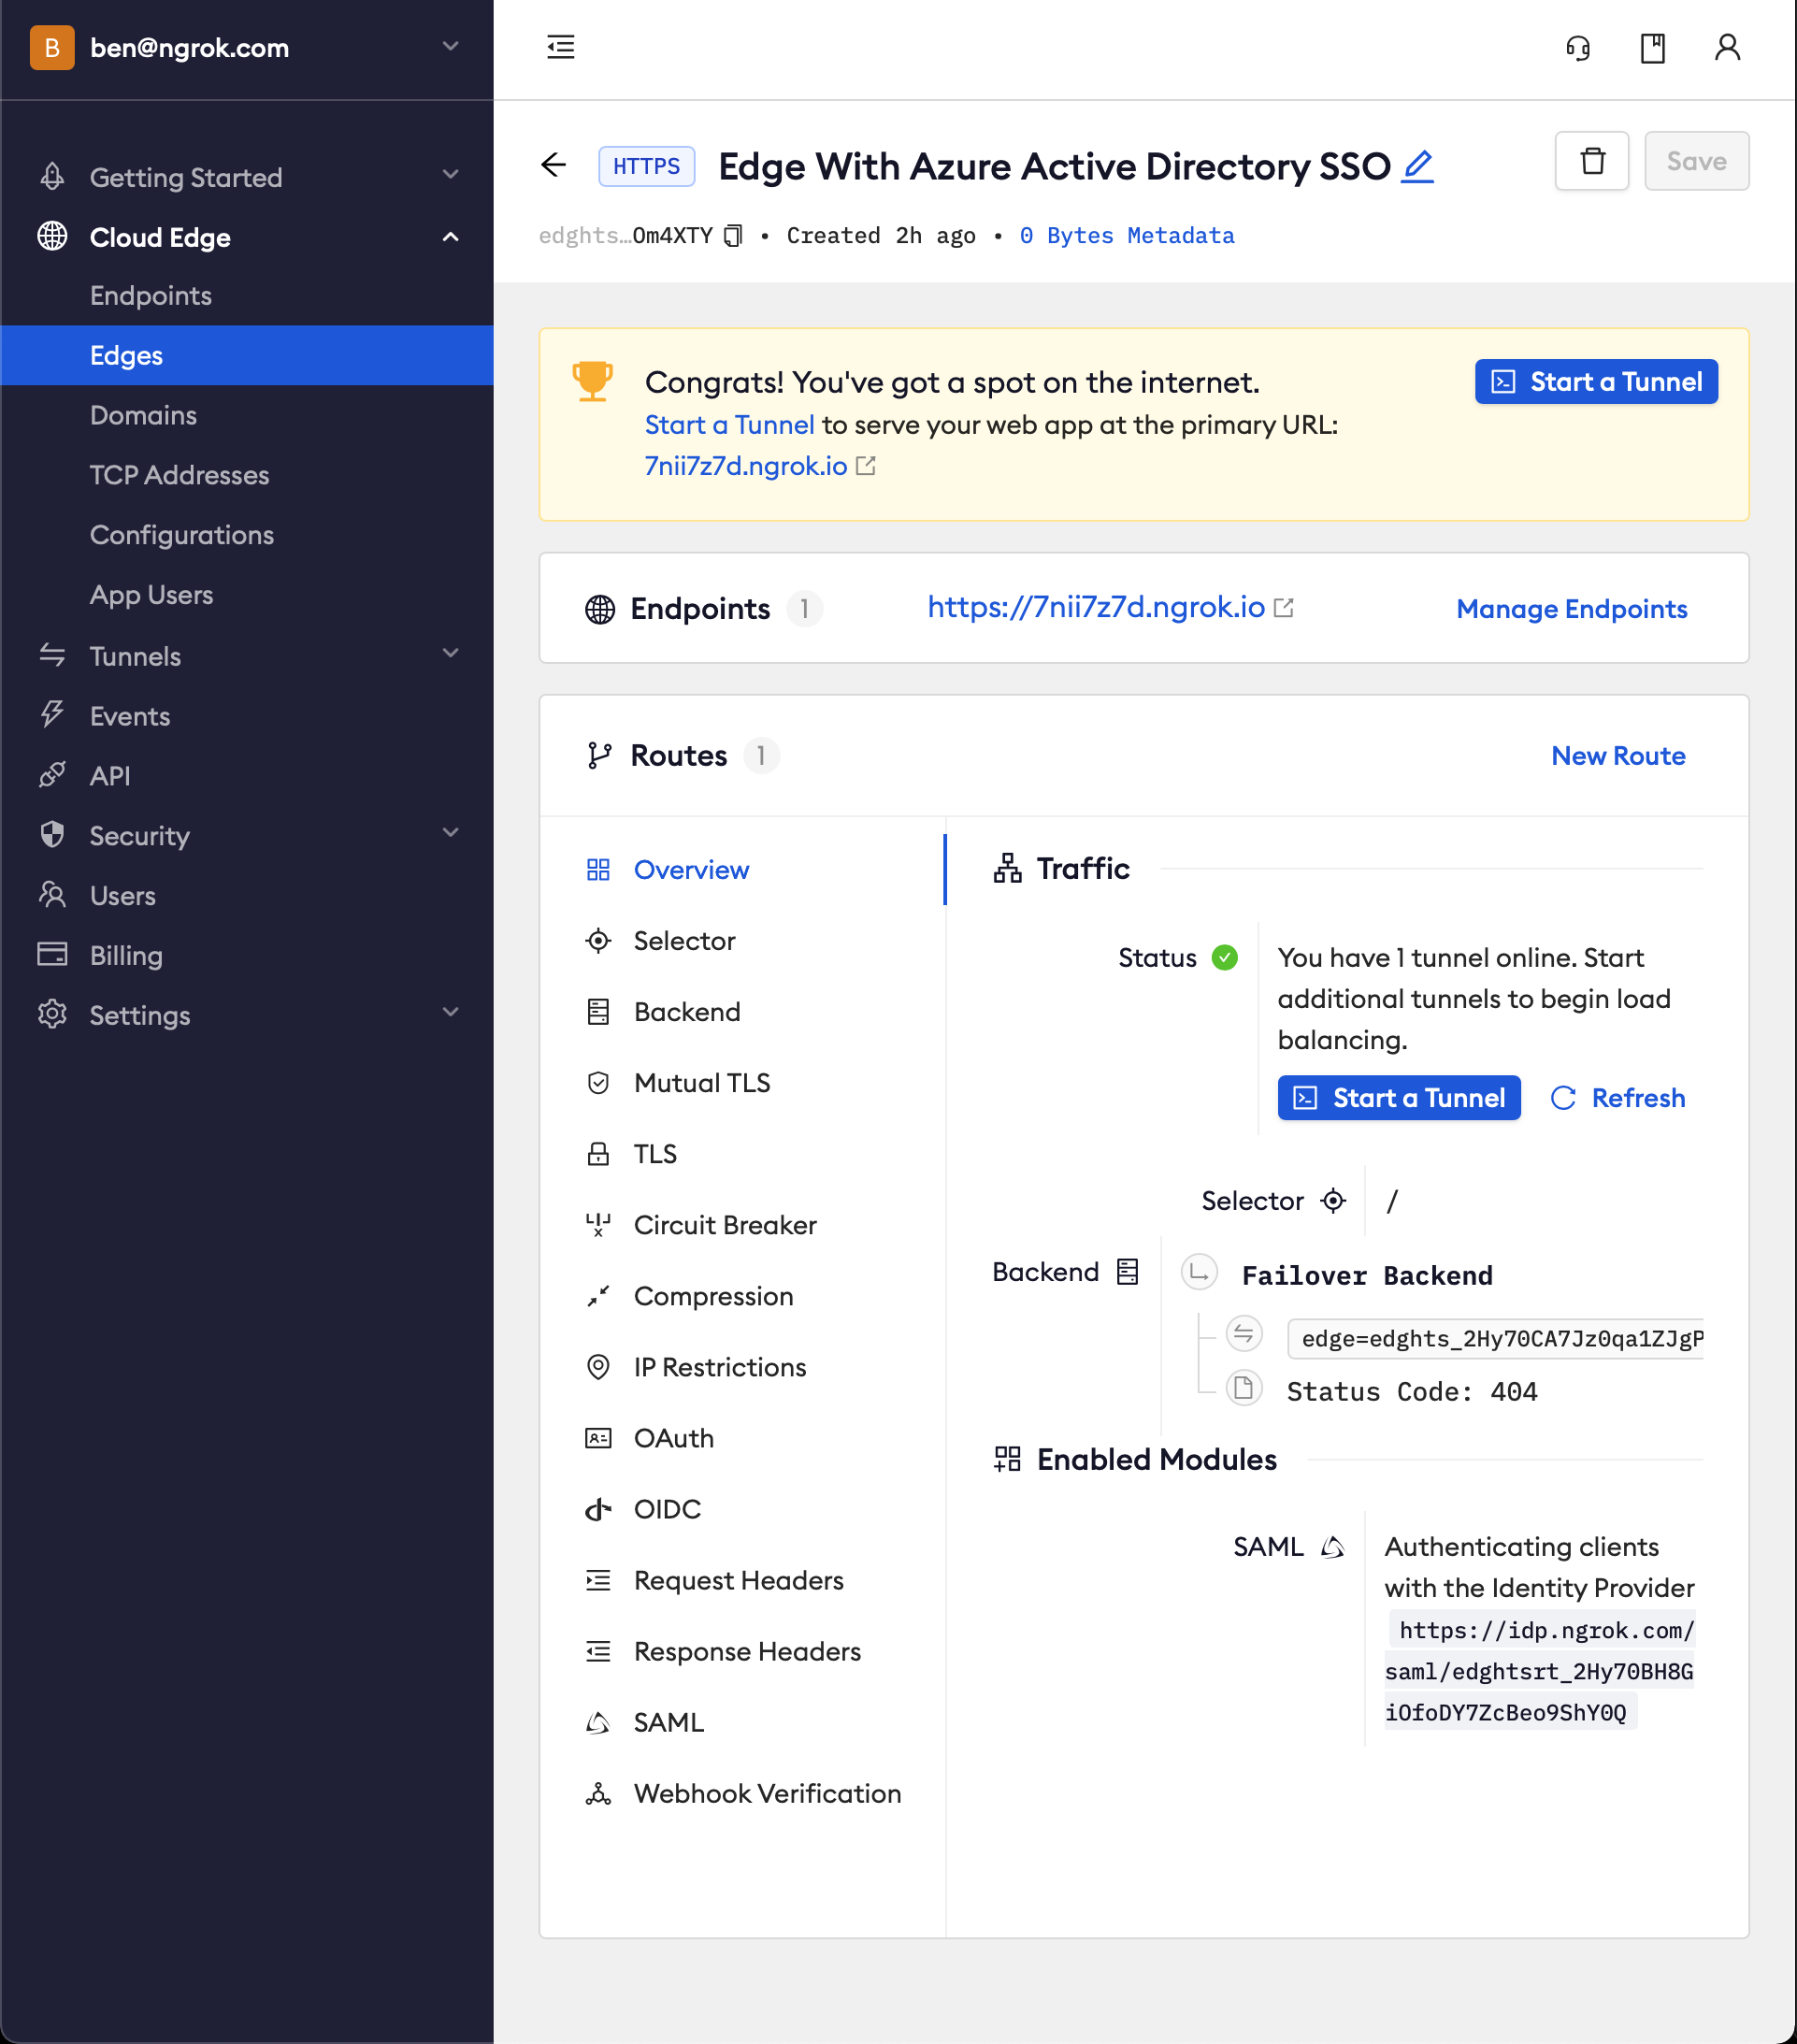Click New Route link

1618,755
